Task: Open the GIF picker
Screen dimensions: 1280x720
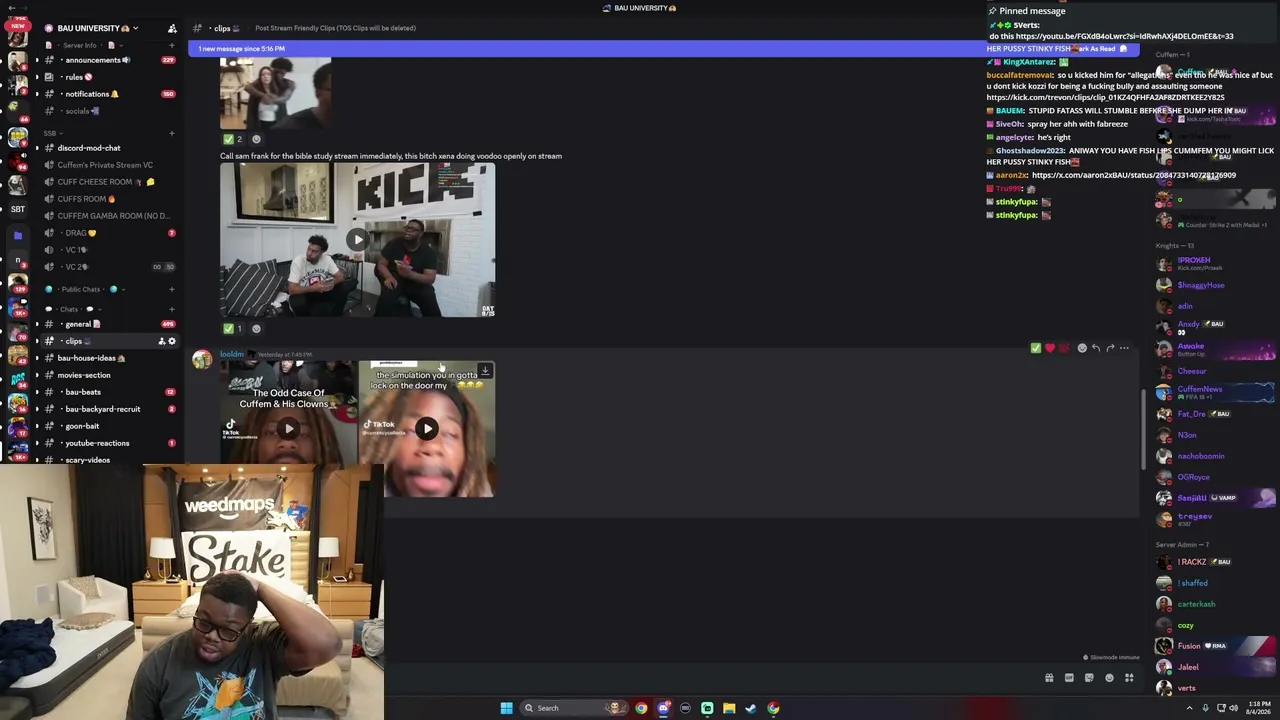Action: [1069, 678]
